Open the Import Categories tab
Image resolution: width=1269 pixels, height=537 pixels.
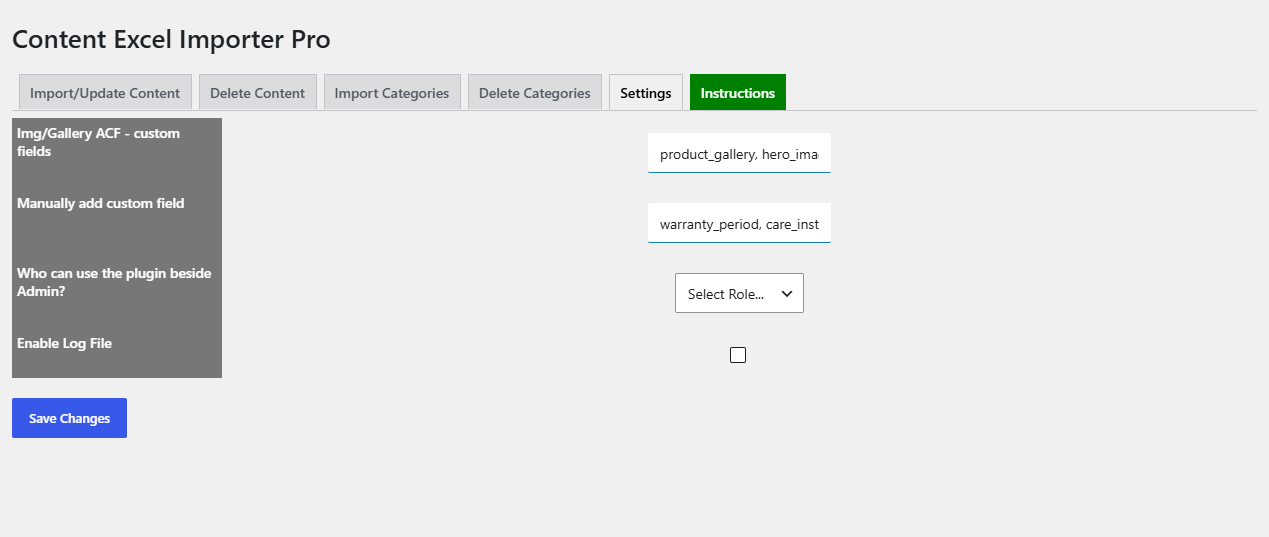(392, 92)
